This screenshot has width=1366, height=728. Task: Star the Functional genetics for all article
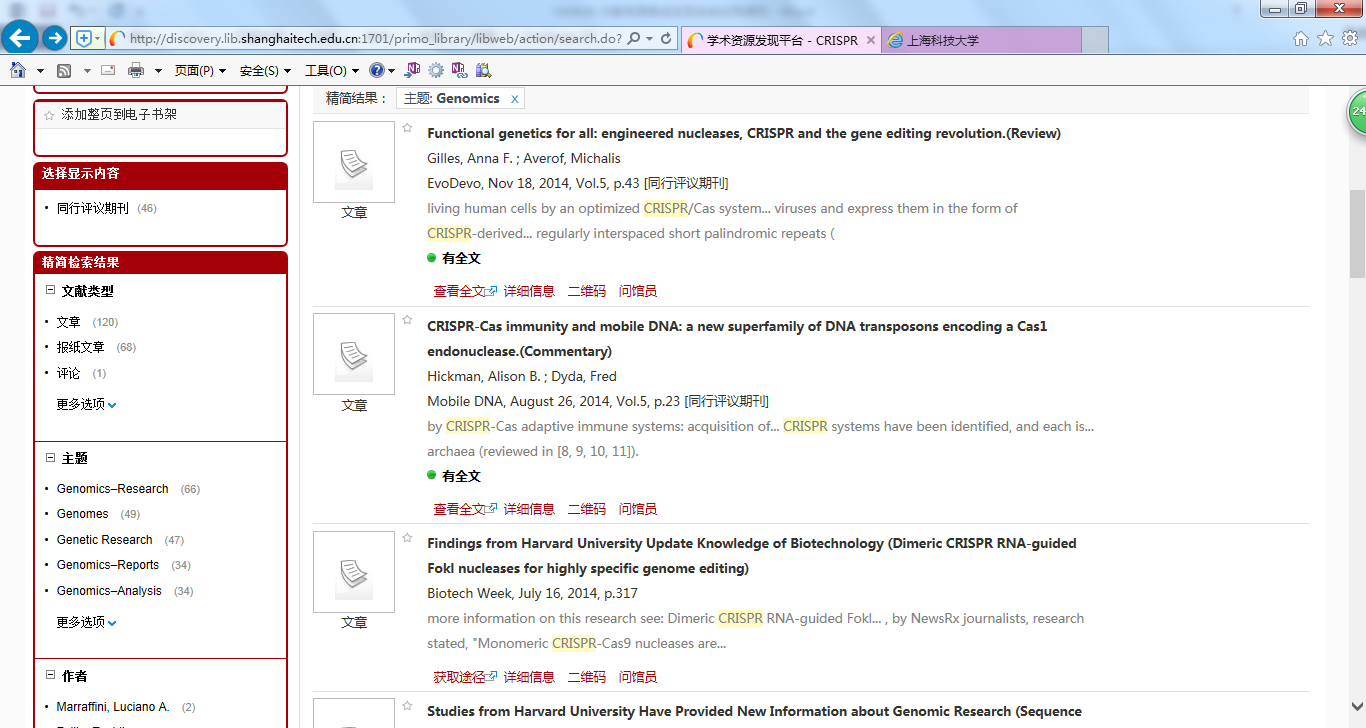click(x=407, y=128)
